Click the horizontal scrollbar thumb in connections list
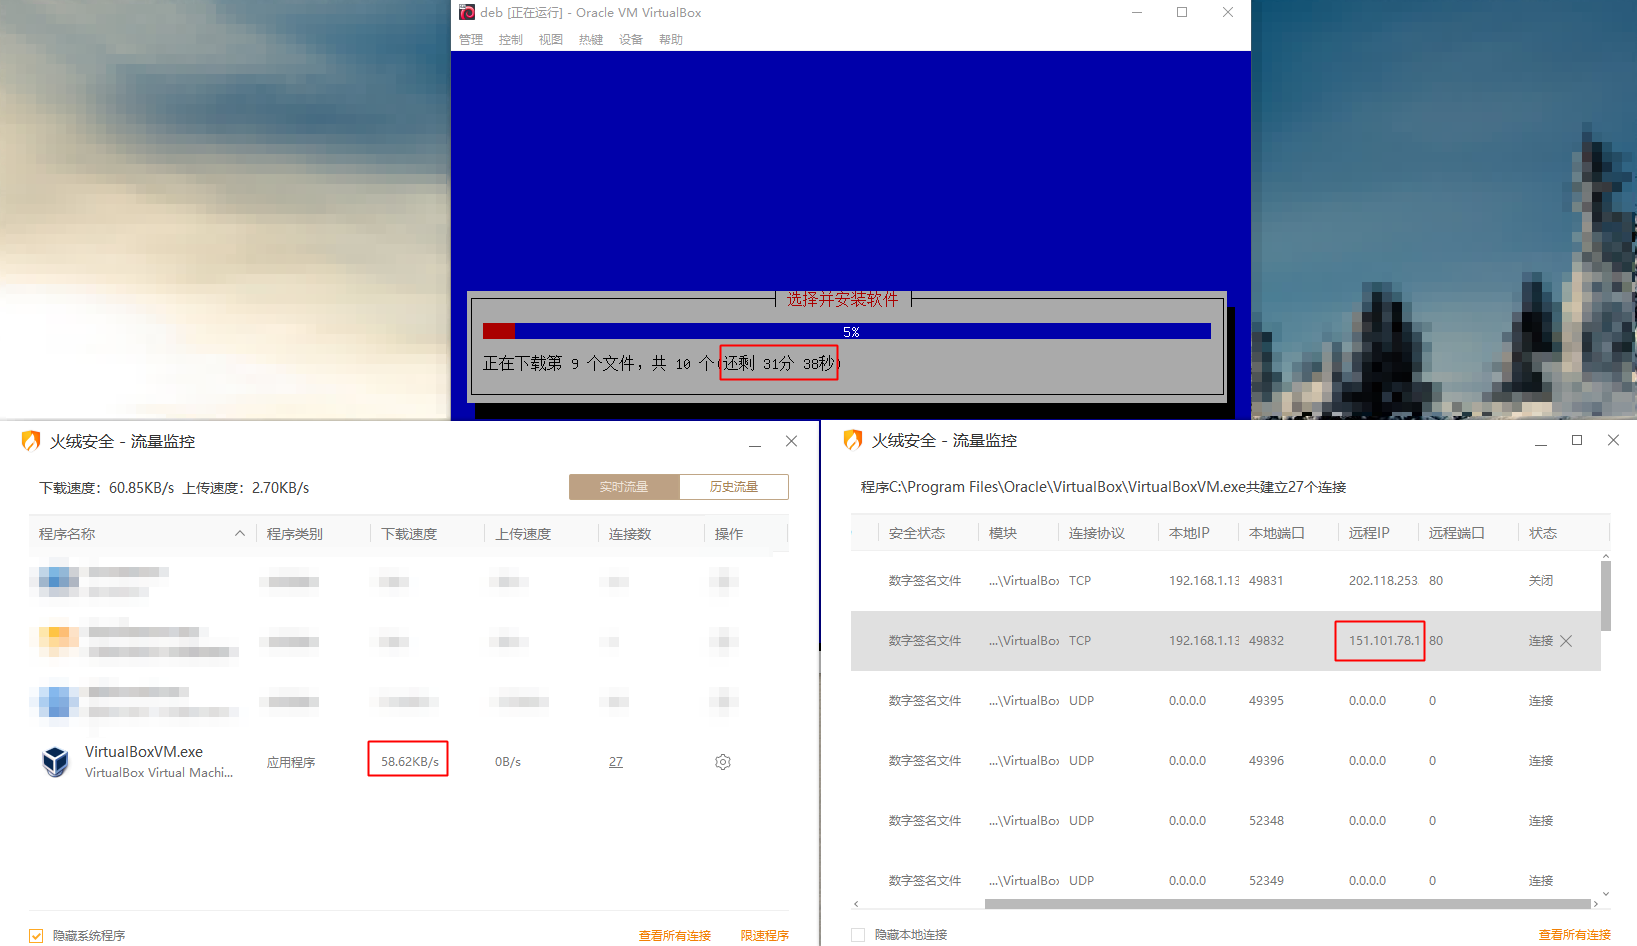The image size is (1637, 946). (1287, 904)
